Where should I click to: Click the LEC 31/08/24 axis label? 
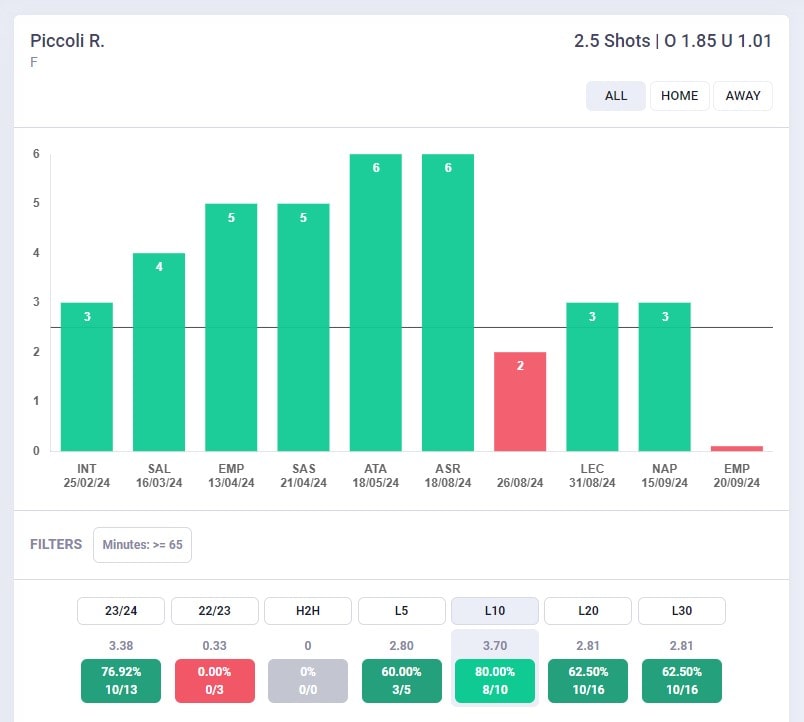tap(592, 475)
